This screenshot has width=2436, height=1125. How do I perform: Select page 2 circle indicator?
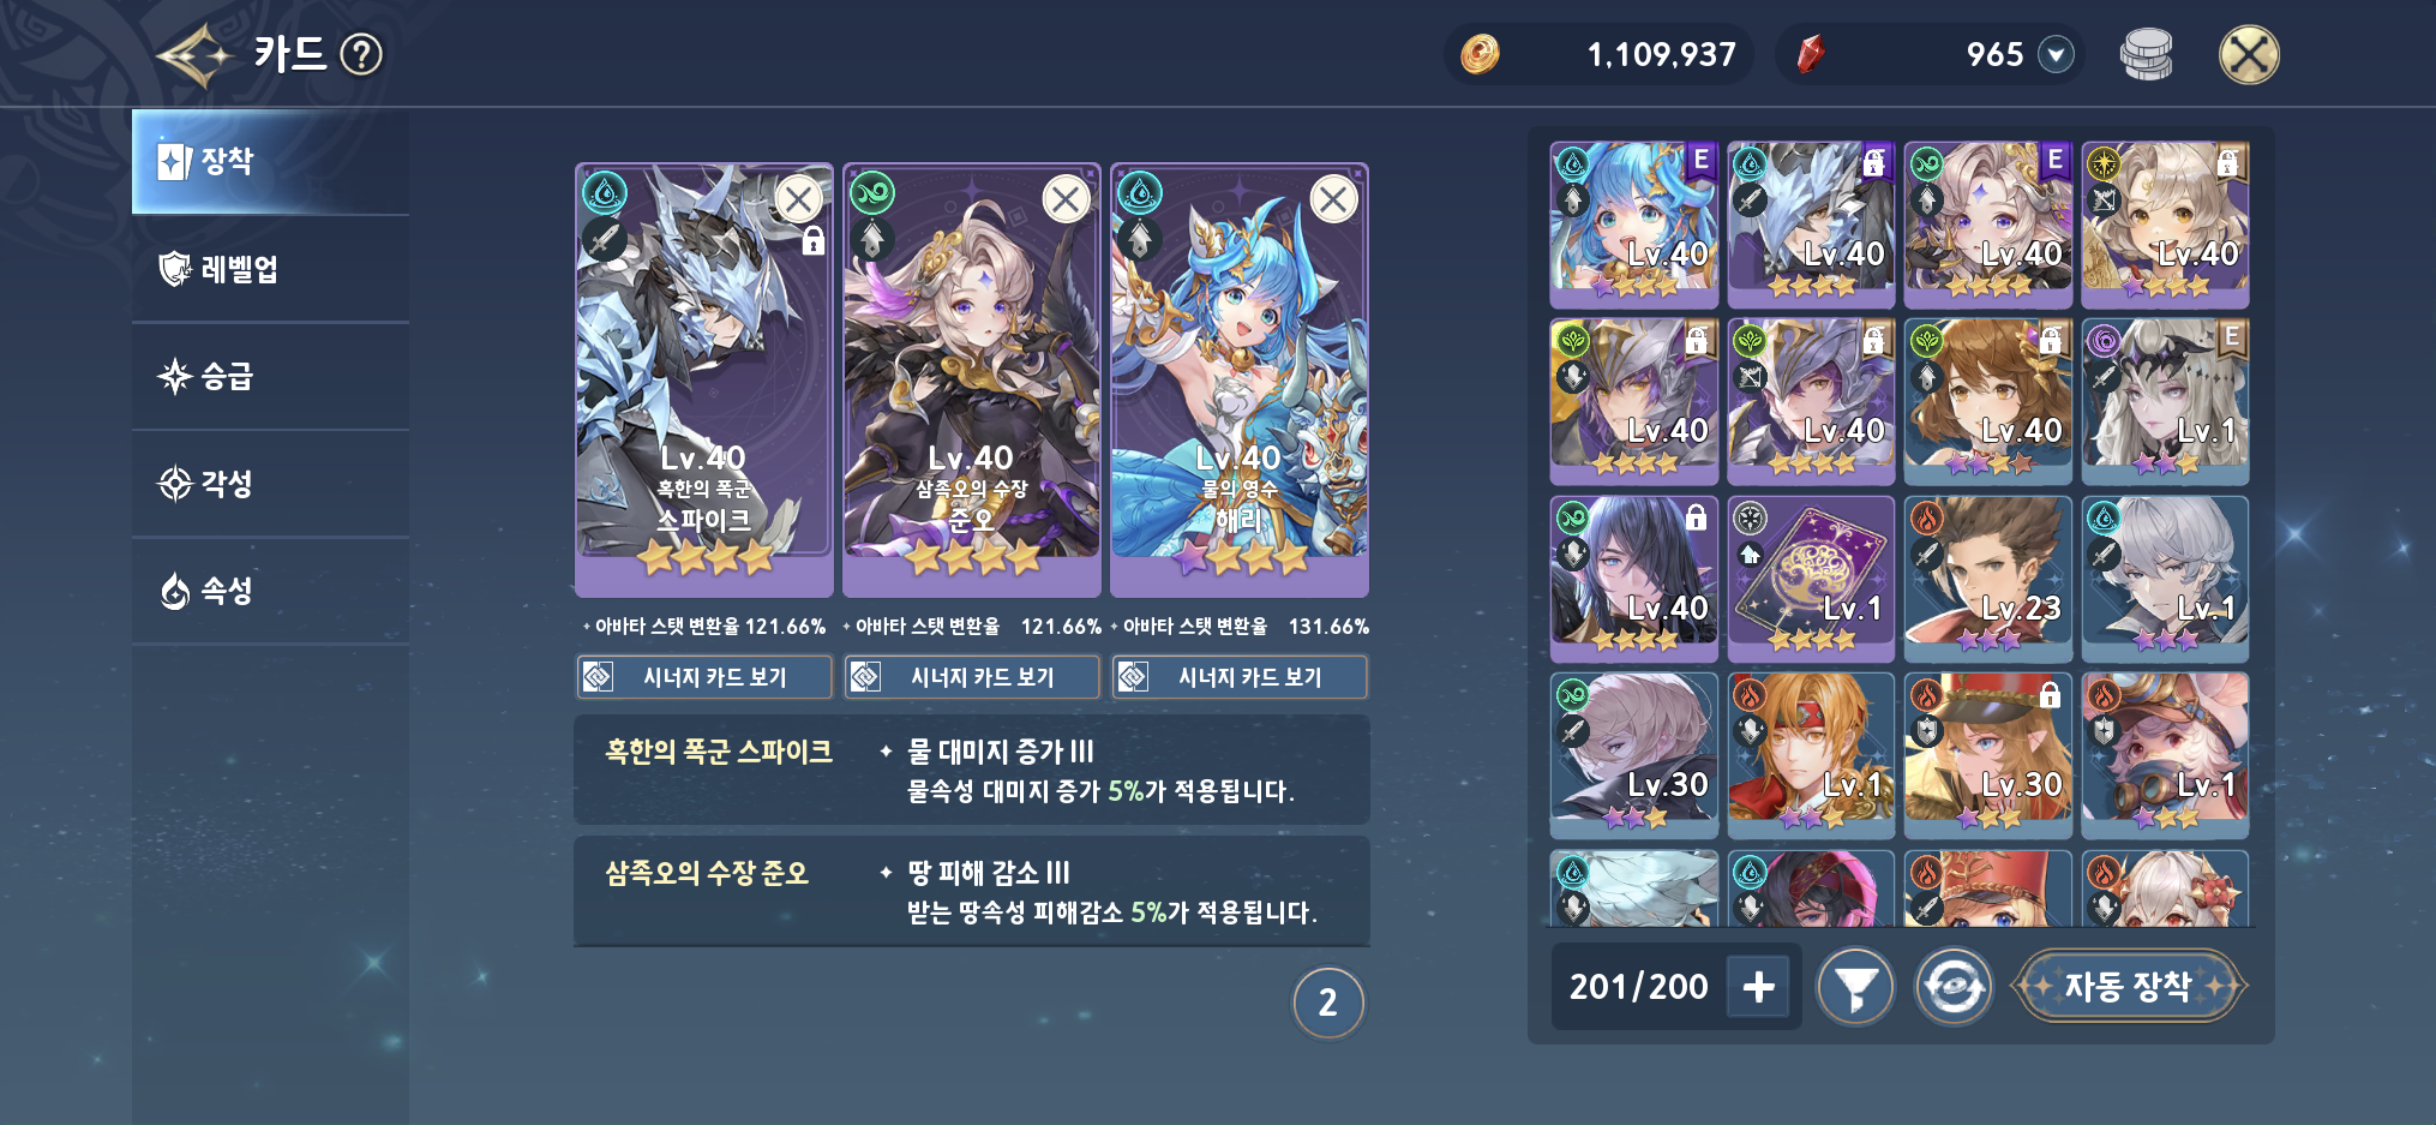pos(1328,1002)
